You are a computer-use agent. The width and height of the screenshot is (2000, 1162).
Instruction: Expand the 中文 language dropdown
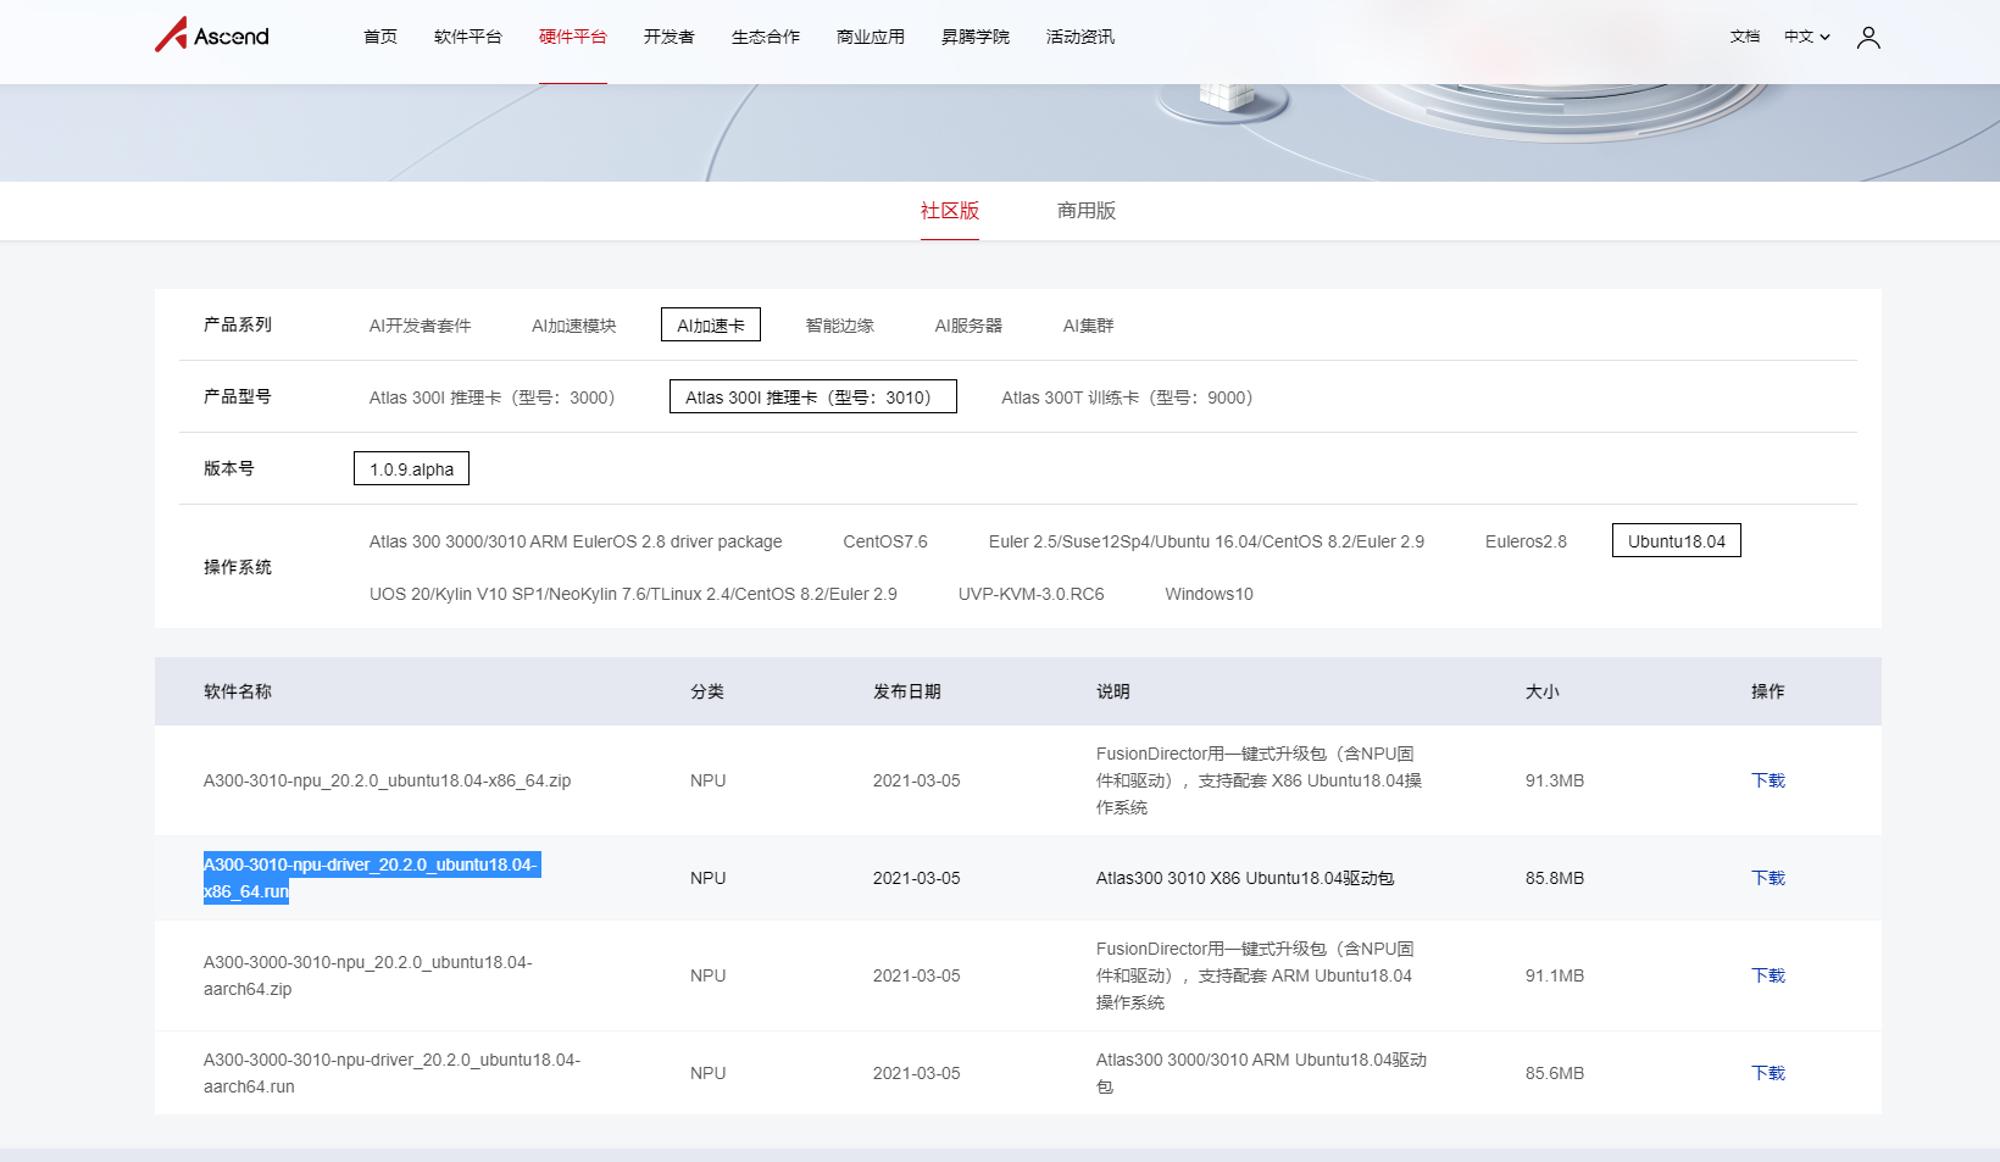[1807, 37]
